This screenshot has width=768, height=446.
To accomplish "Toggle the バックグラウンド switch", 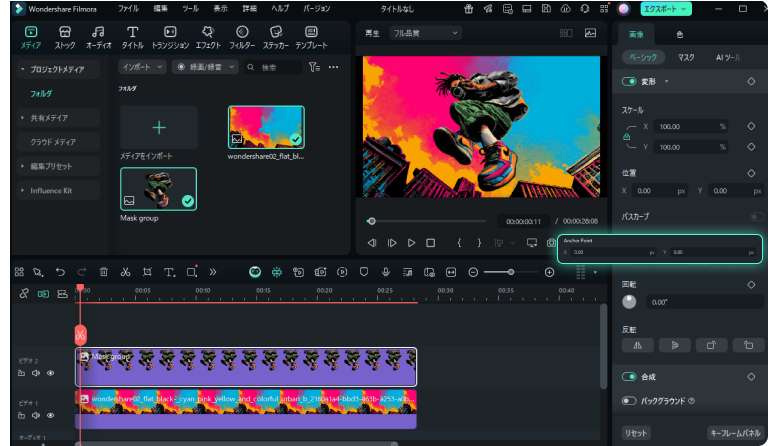I will point(629,400).
